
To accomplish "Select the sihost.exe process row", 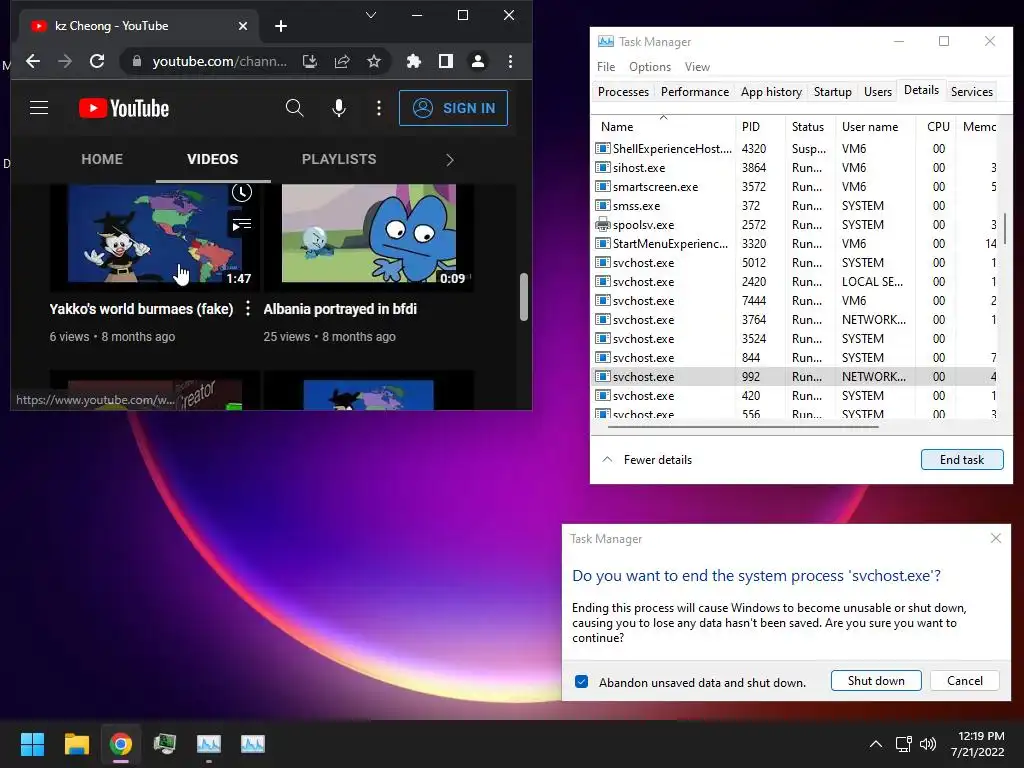I will click(795, 168).
